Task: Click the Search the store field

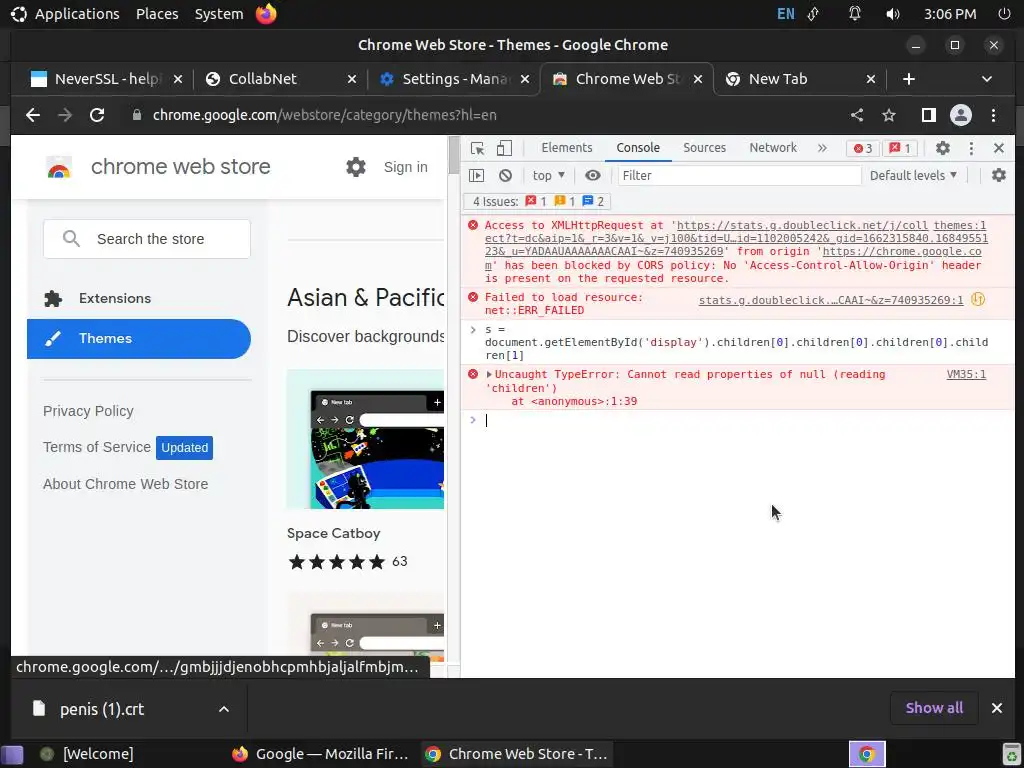Action: click(x=147, y=239)
